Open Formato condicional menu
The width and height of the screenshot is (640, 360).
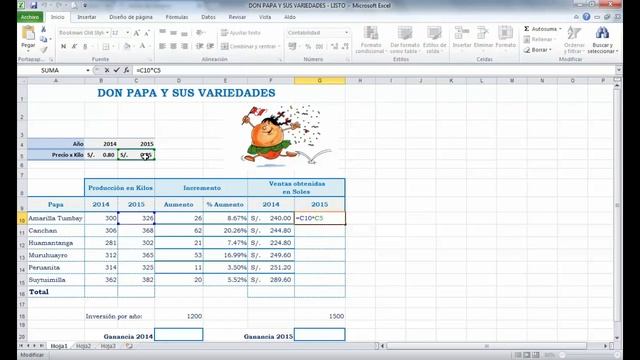371,40
